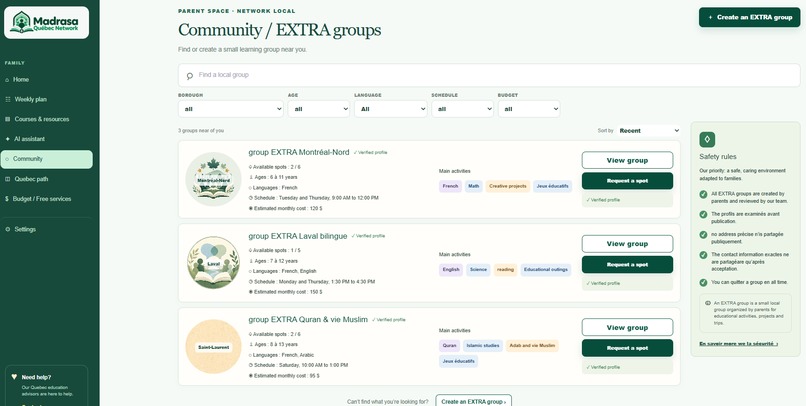Image resolution: width=806 pixels, height=406 pixels.
Task: Go to Courses & resources
Action: (47, 119)
